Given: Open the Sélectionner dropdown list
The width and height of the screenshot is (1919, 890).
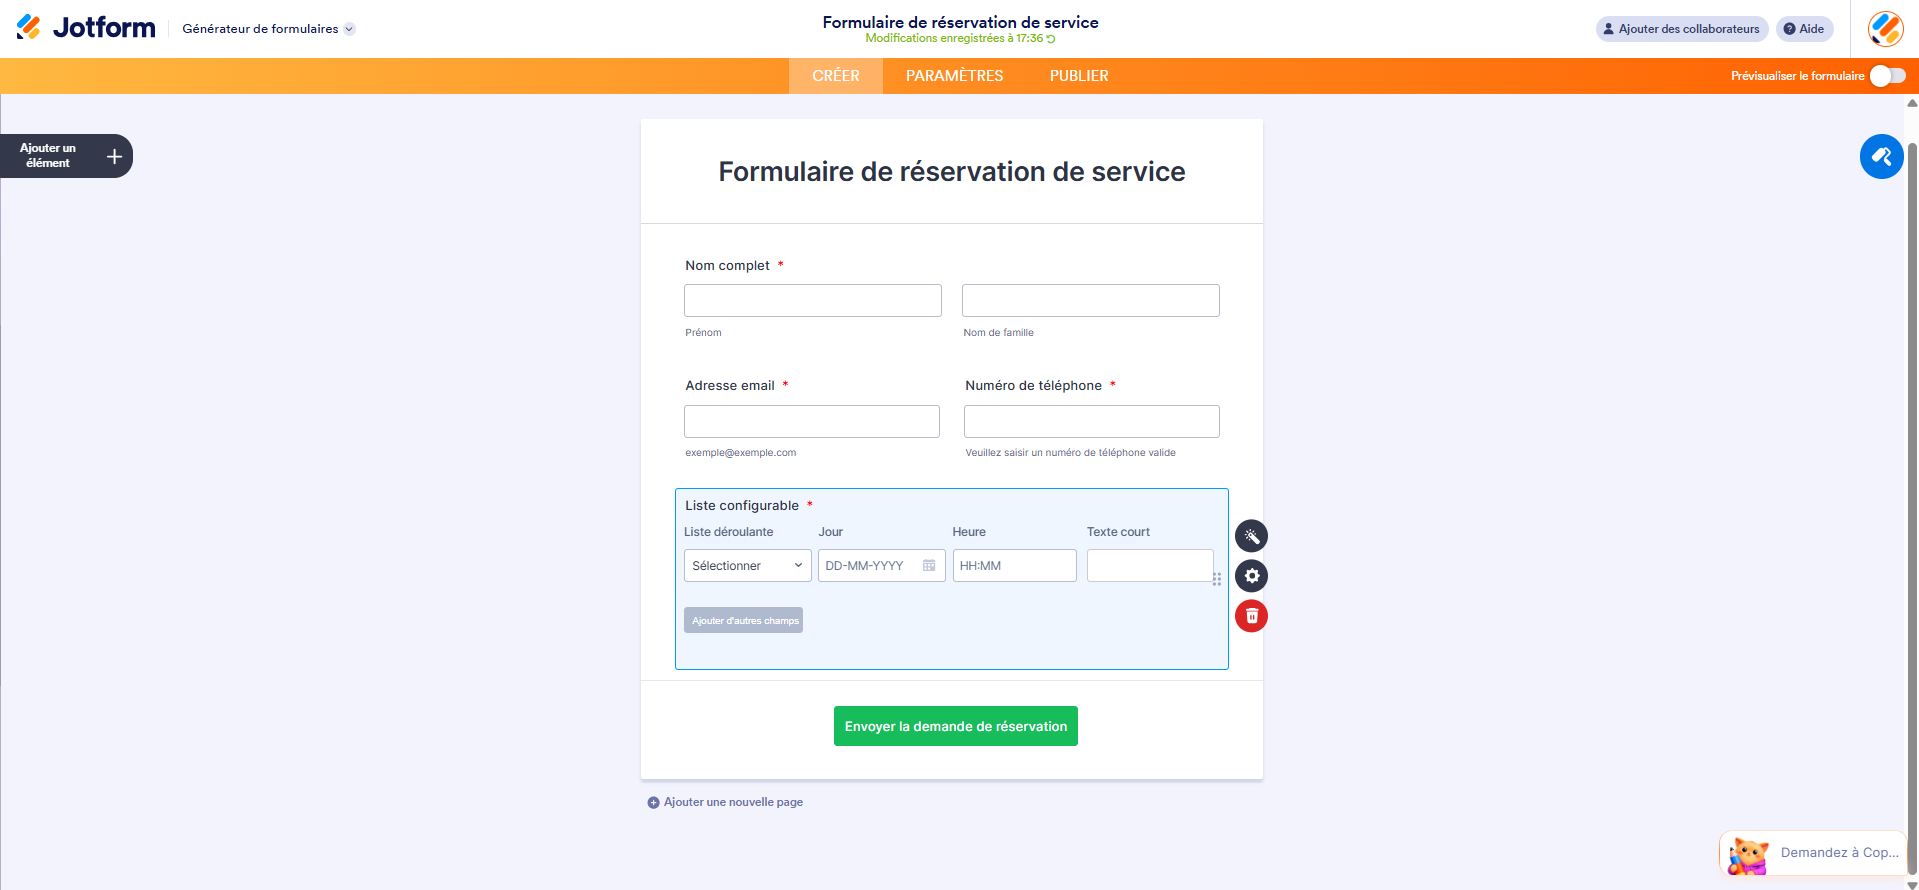Looking at the screenshot, I should tap(747, 565).
